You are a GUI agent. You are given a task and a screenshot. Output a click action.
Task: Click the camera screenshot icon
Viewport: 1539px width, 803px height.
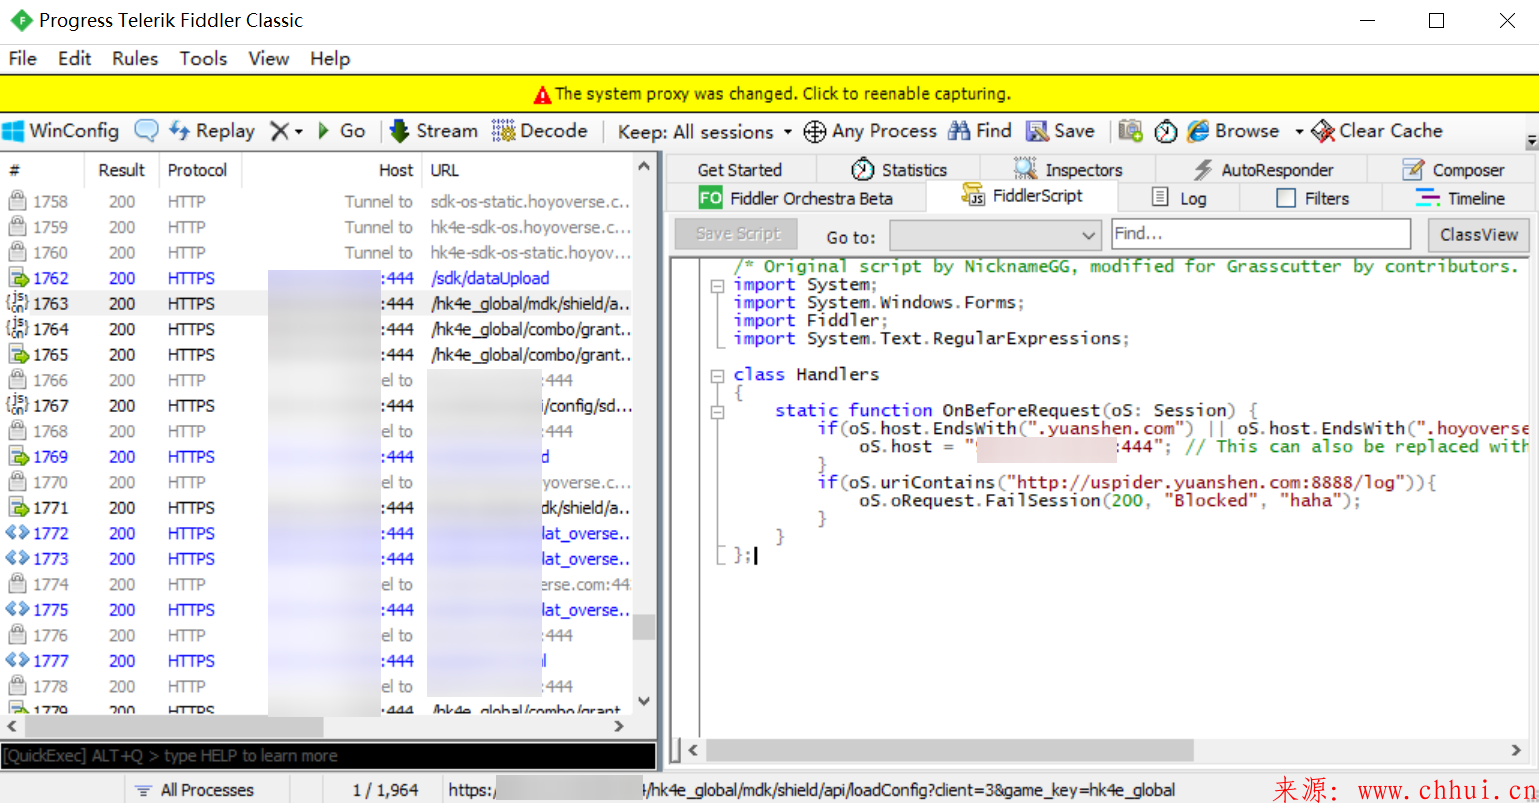tap(1131, 131)
